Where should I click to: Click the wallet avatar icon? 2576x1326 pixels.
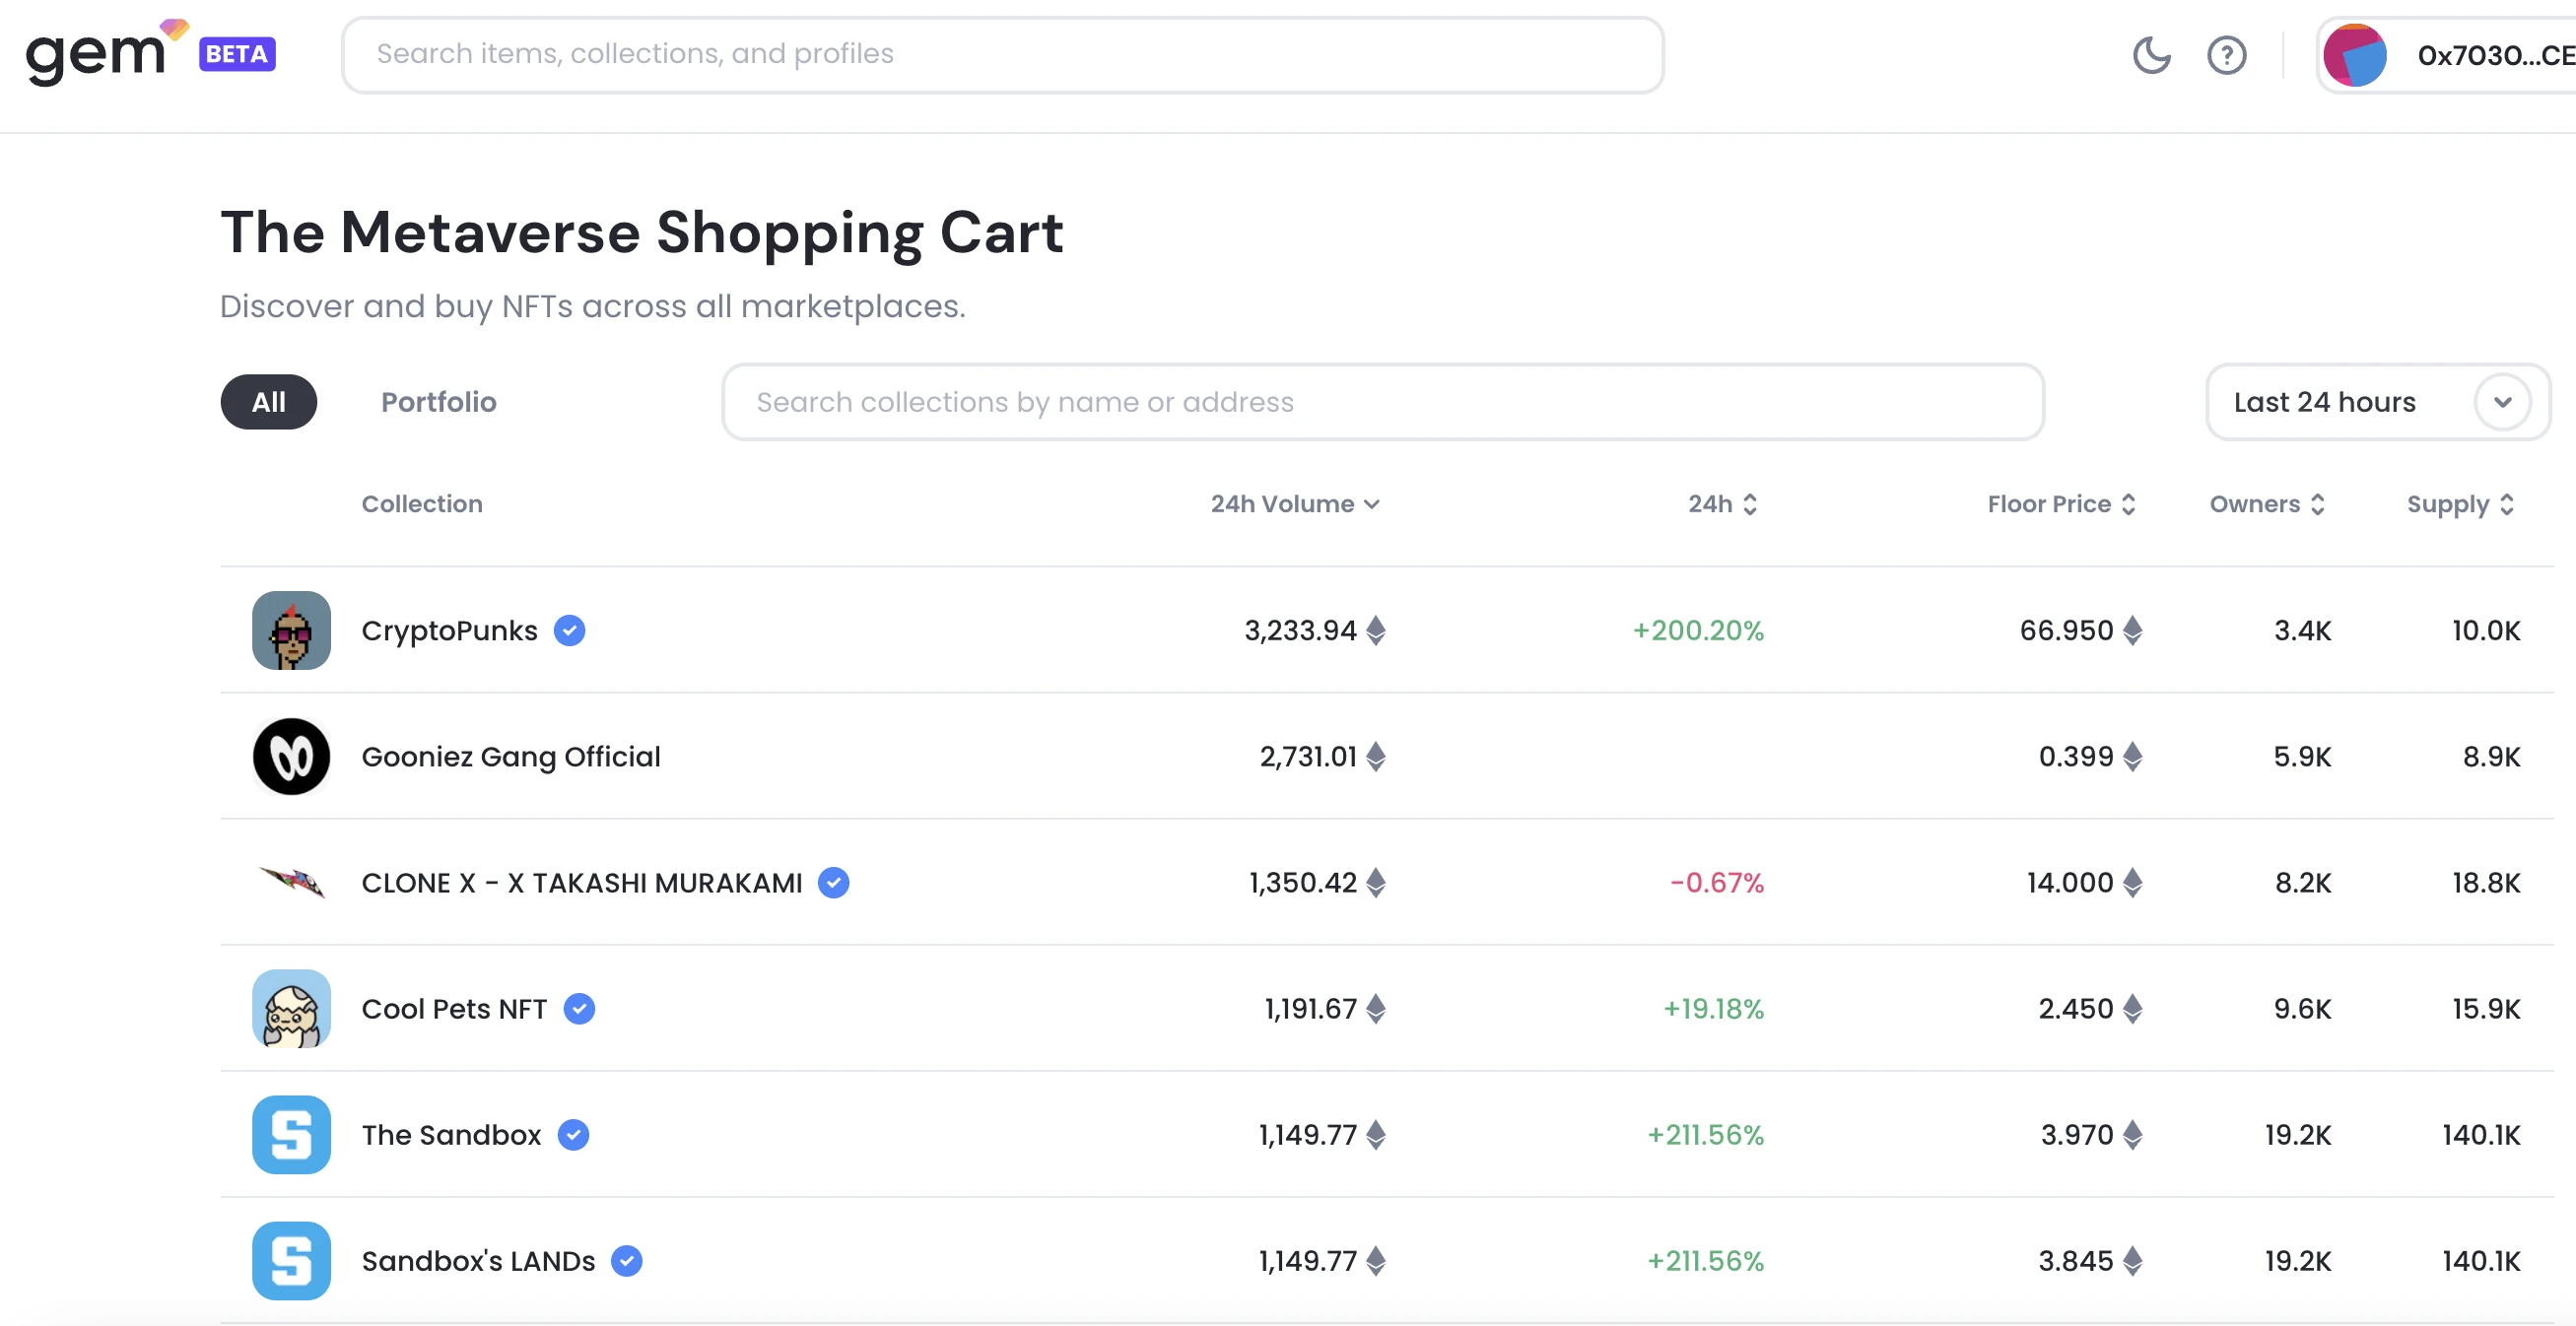click(2355, 56)
